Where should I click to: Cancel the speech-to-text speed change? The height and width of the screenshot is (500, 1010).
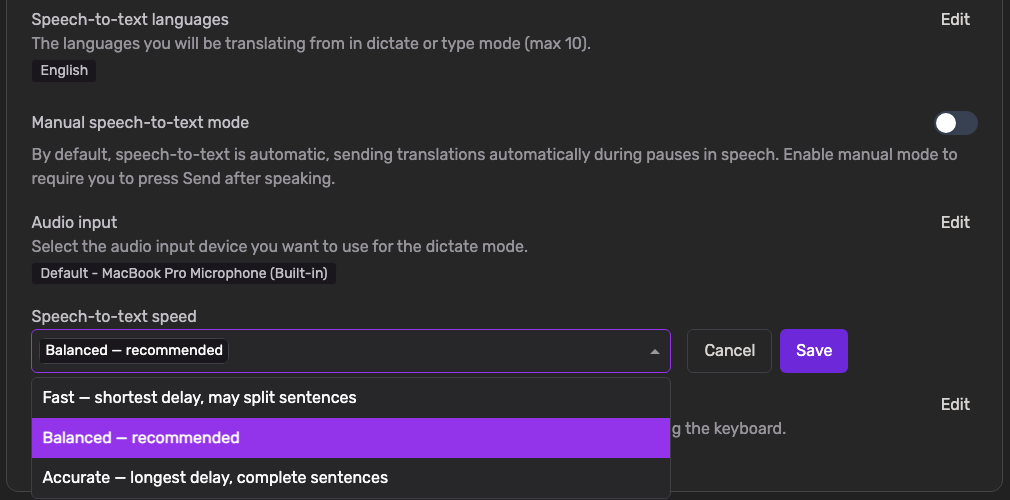729,351
